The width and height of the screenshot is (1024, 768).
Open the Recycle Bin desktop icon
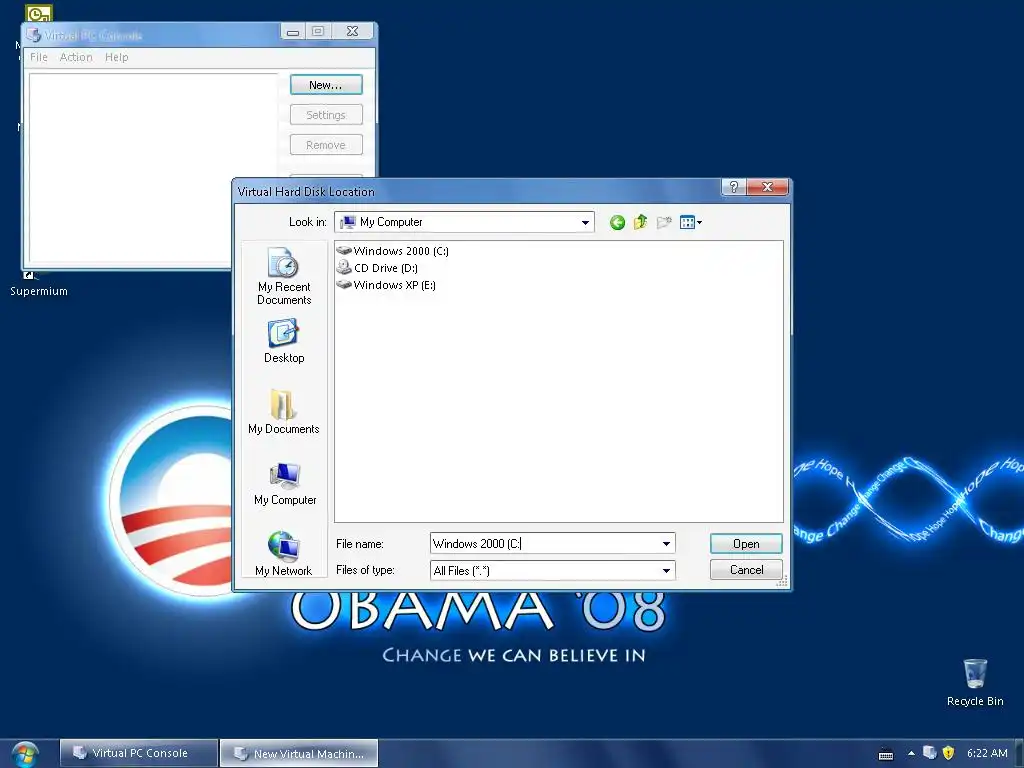point(974,682)
